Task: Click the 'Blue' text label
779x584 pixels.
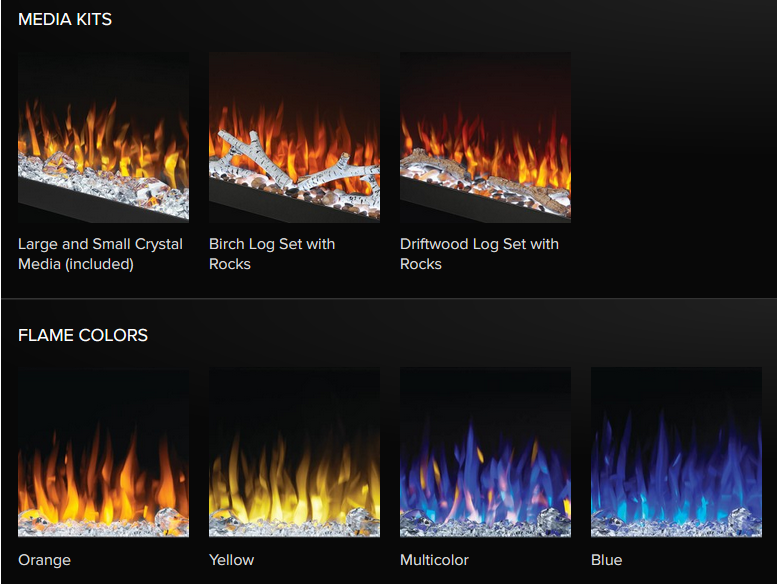Action: point(607,560)
